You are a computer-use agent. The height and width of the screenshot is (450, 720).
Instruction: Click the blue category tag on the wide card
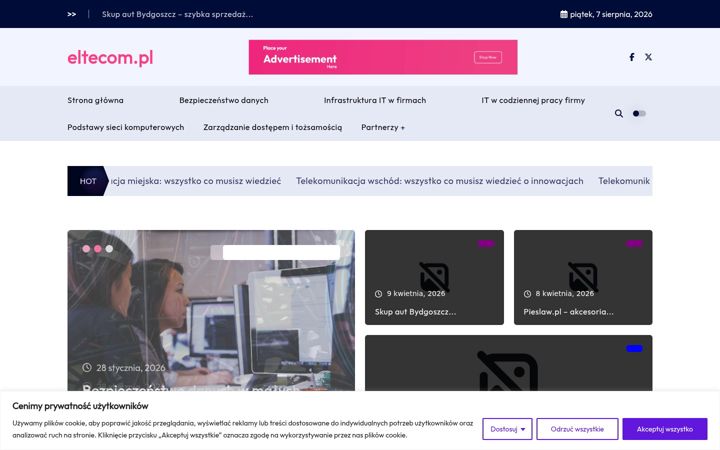[x=635, y=349]
